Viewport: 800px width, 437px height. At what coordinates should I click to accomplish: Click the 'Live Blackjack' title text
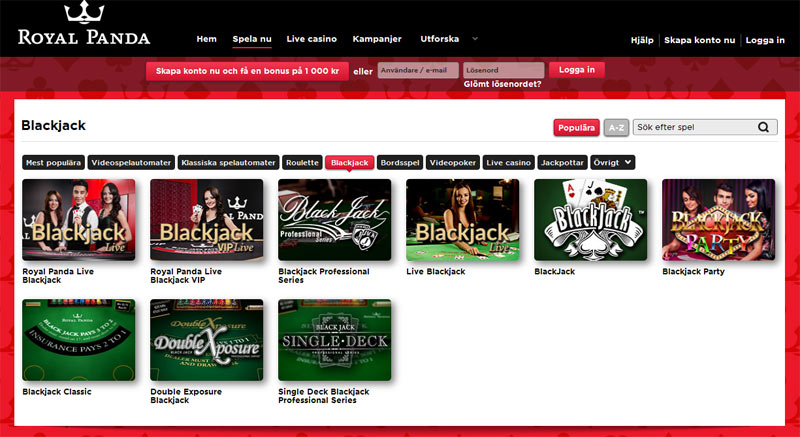436,272
